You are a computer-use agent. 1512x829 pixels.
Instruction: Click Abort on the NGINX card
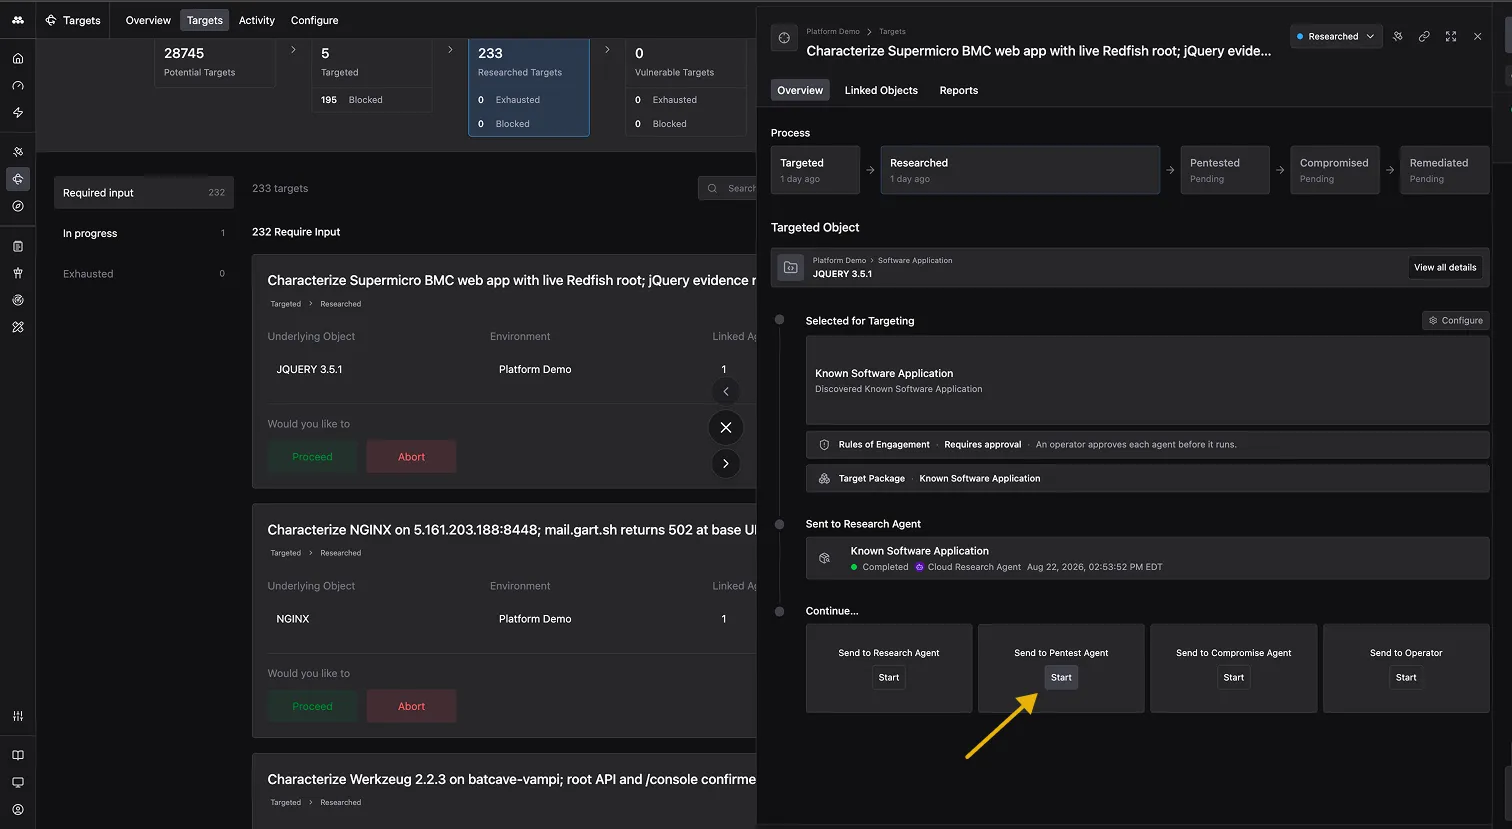pos(412,706)
